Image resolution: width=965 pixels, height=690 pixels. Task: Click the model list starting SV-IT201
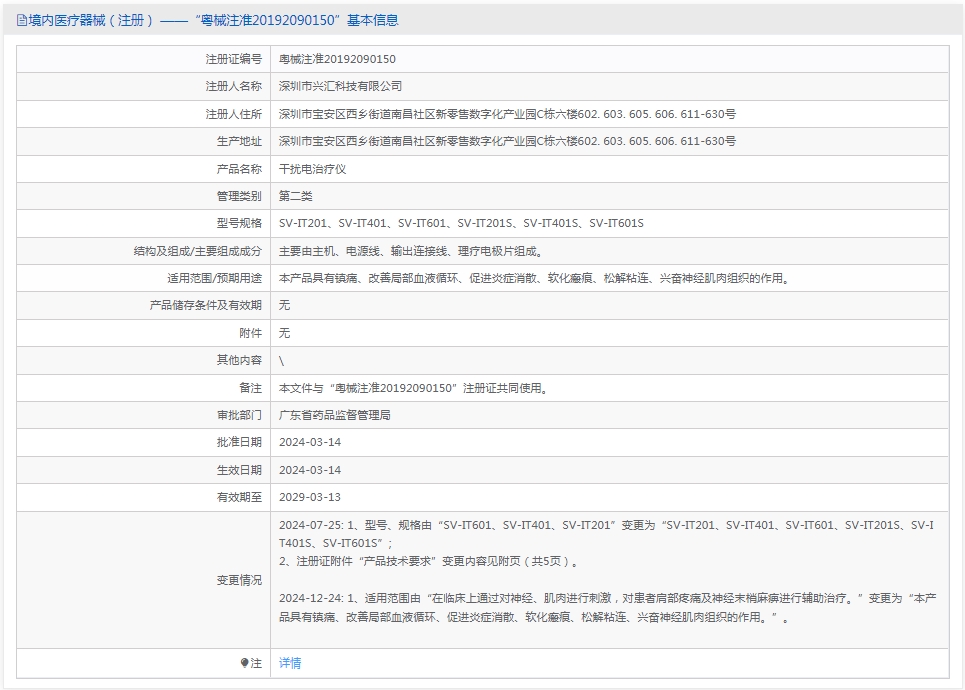[461, 223]
